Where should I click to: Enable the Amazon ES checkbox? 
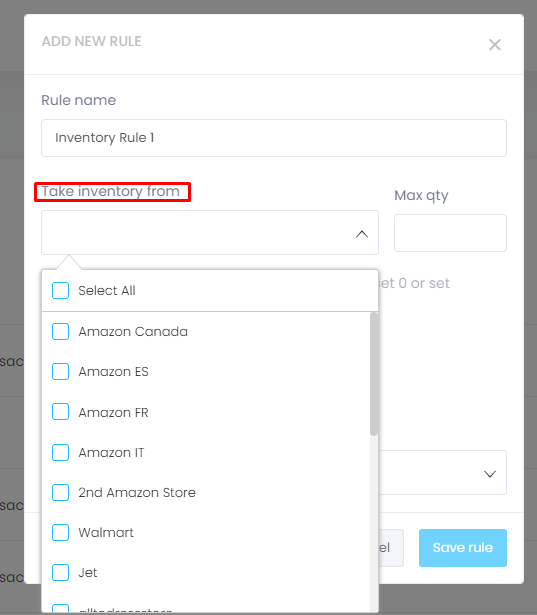coord(60,371)
